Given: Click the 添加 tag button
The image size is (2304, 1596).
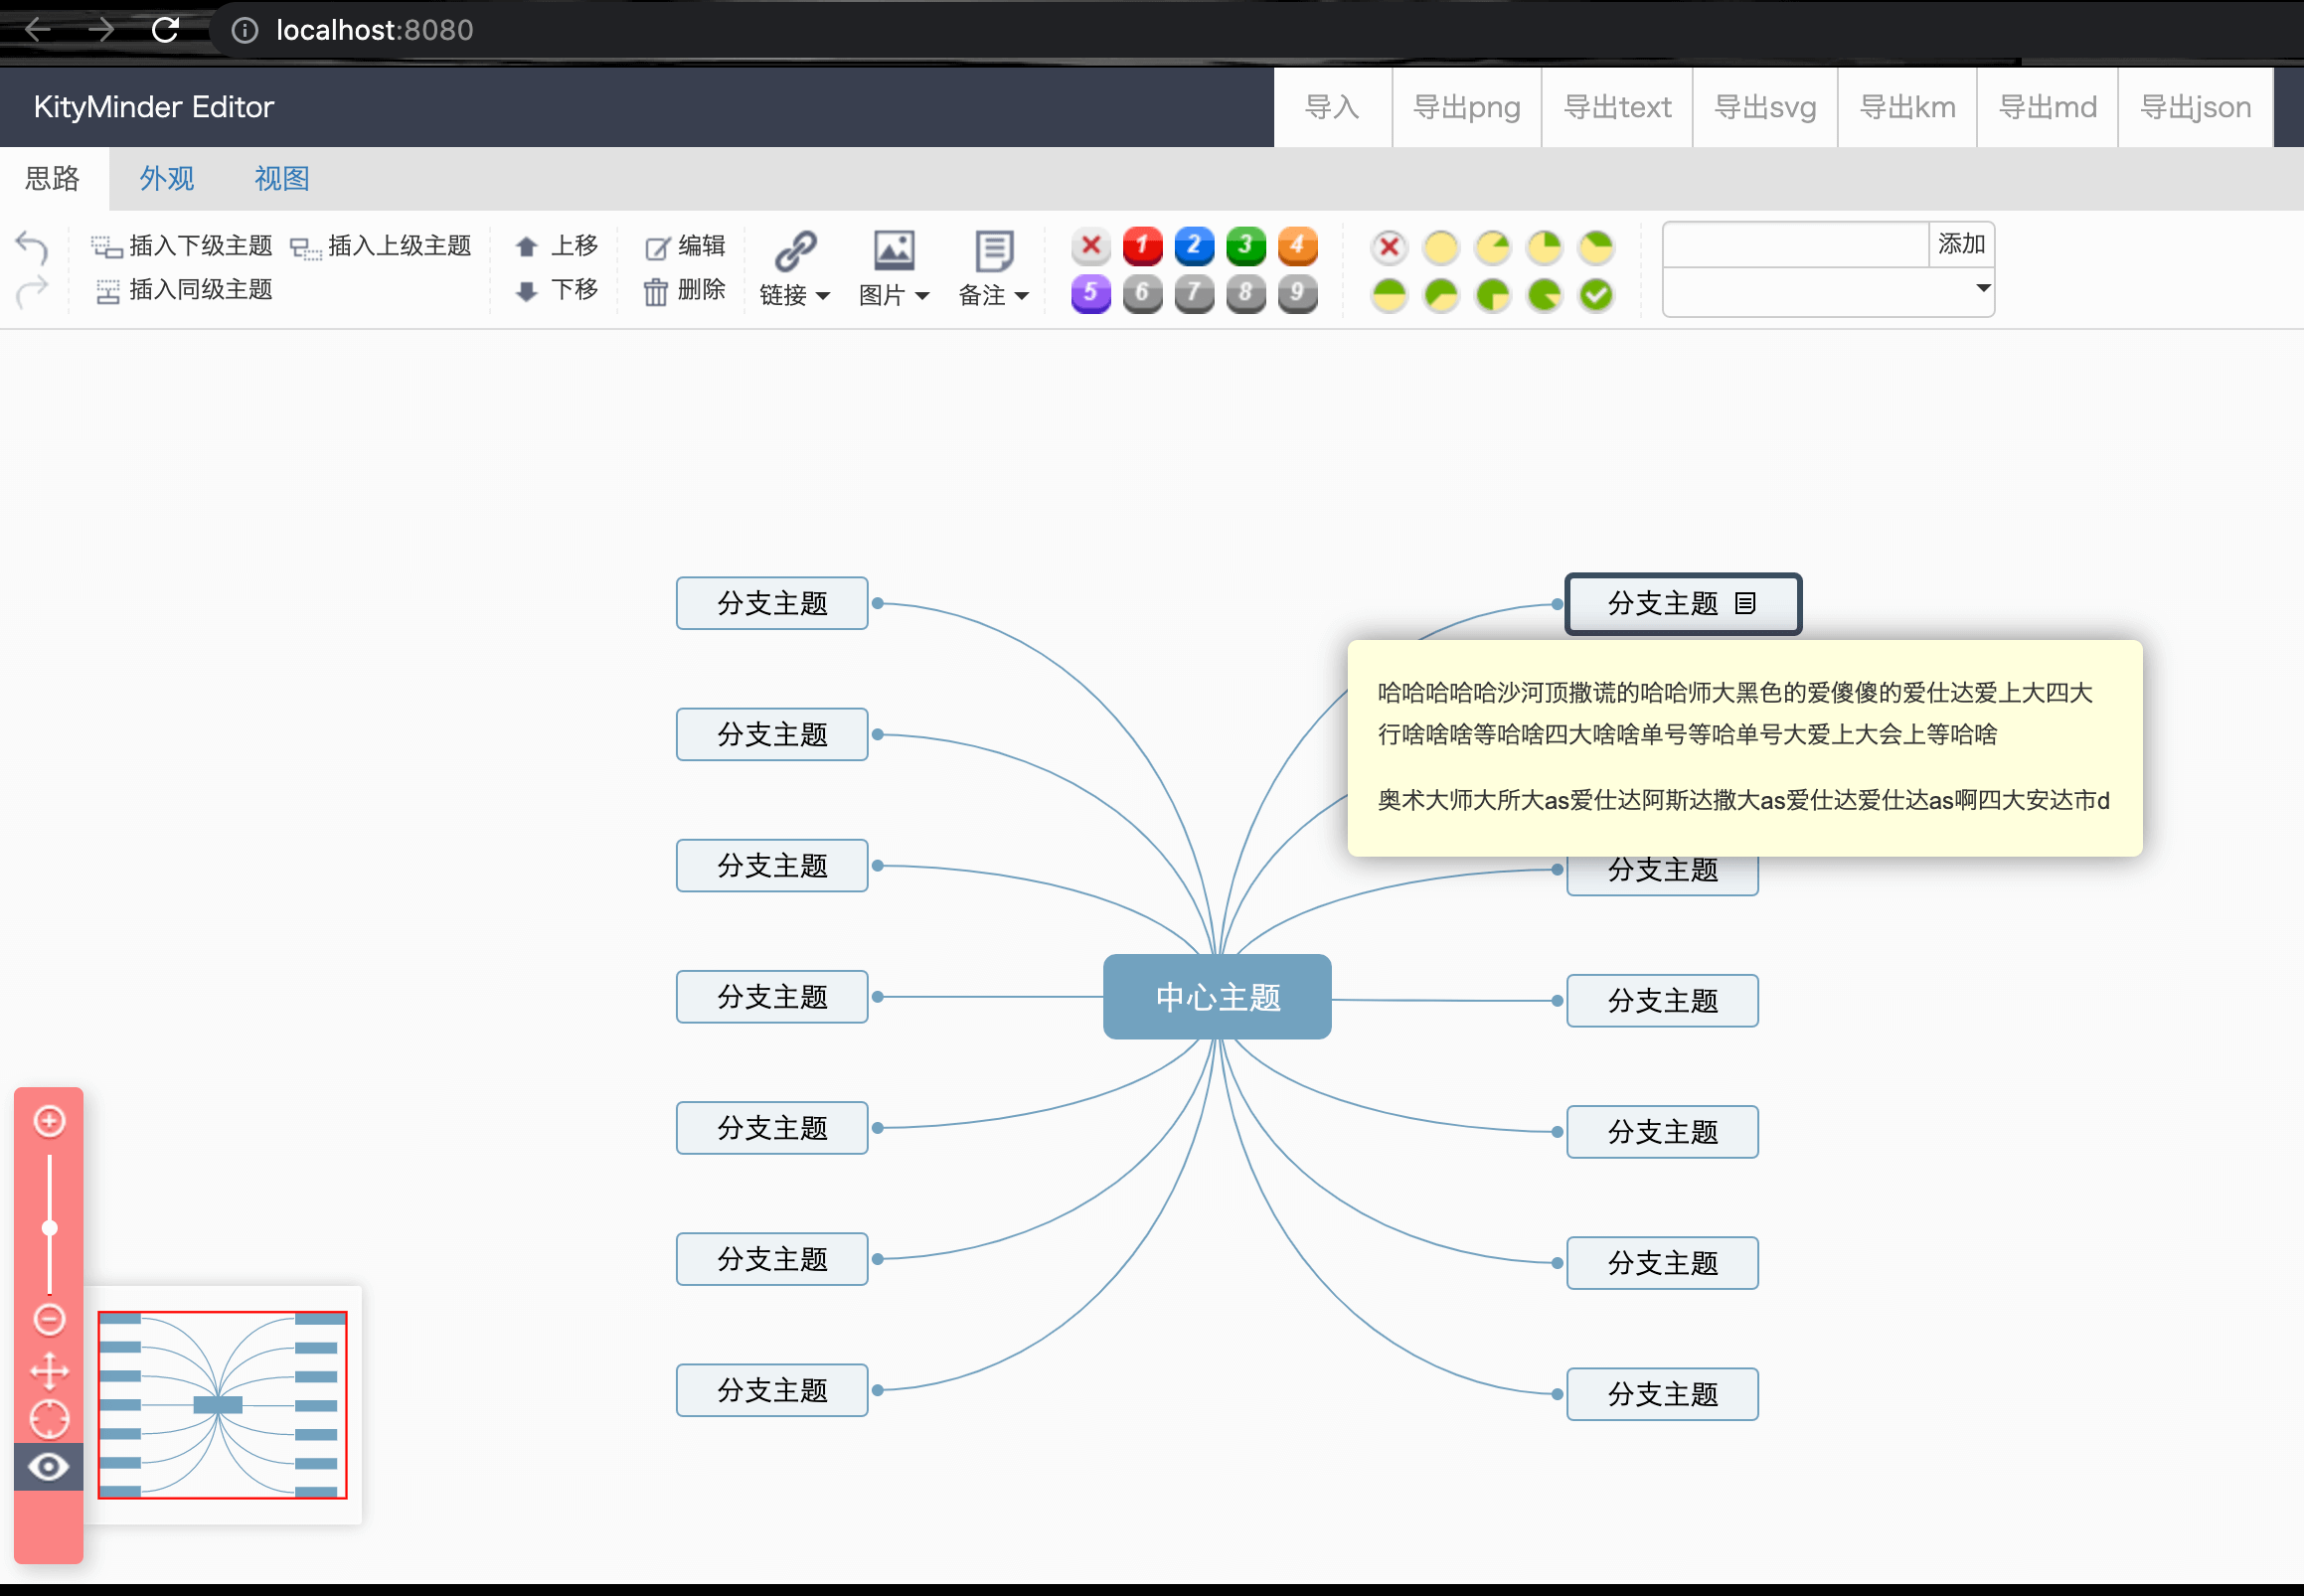Looking at the screenshot, I should point(1960,244).
